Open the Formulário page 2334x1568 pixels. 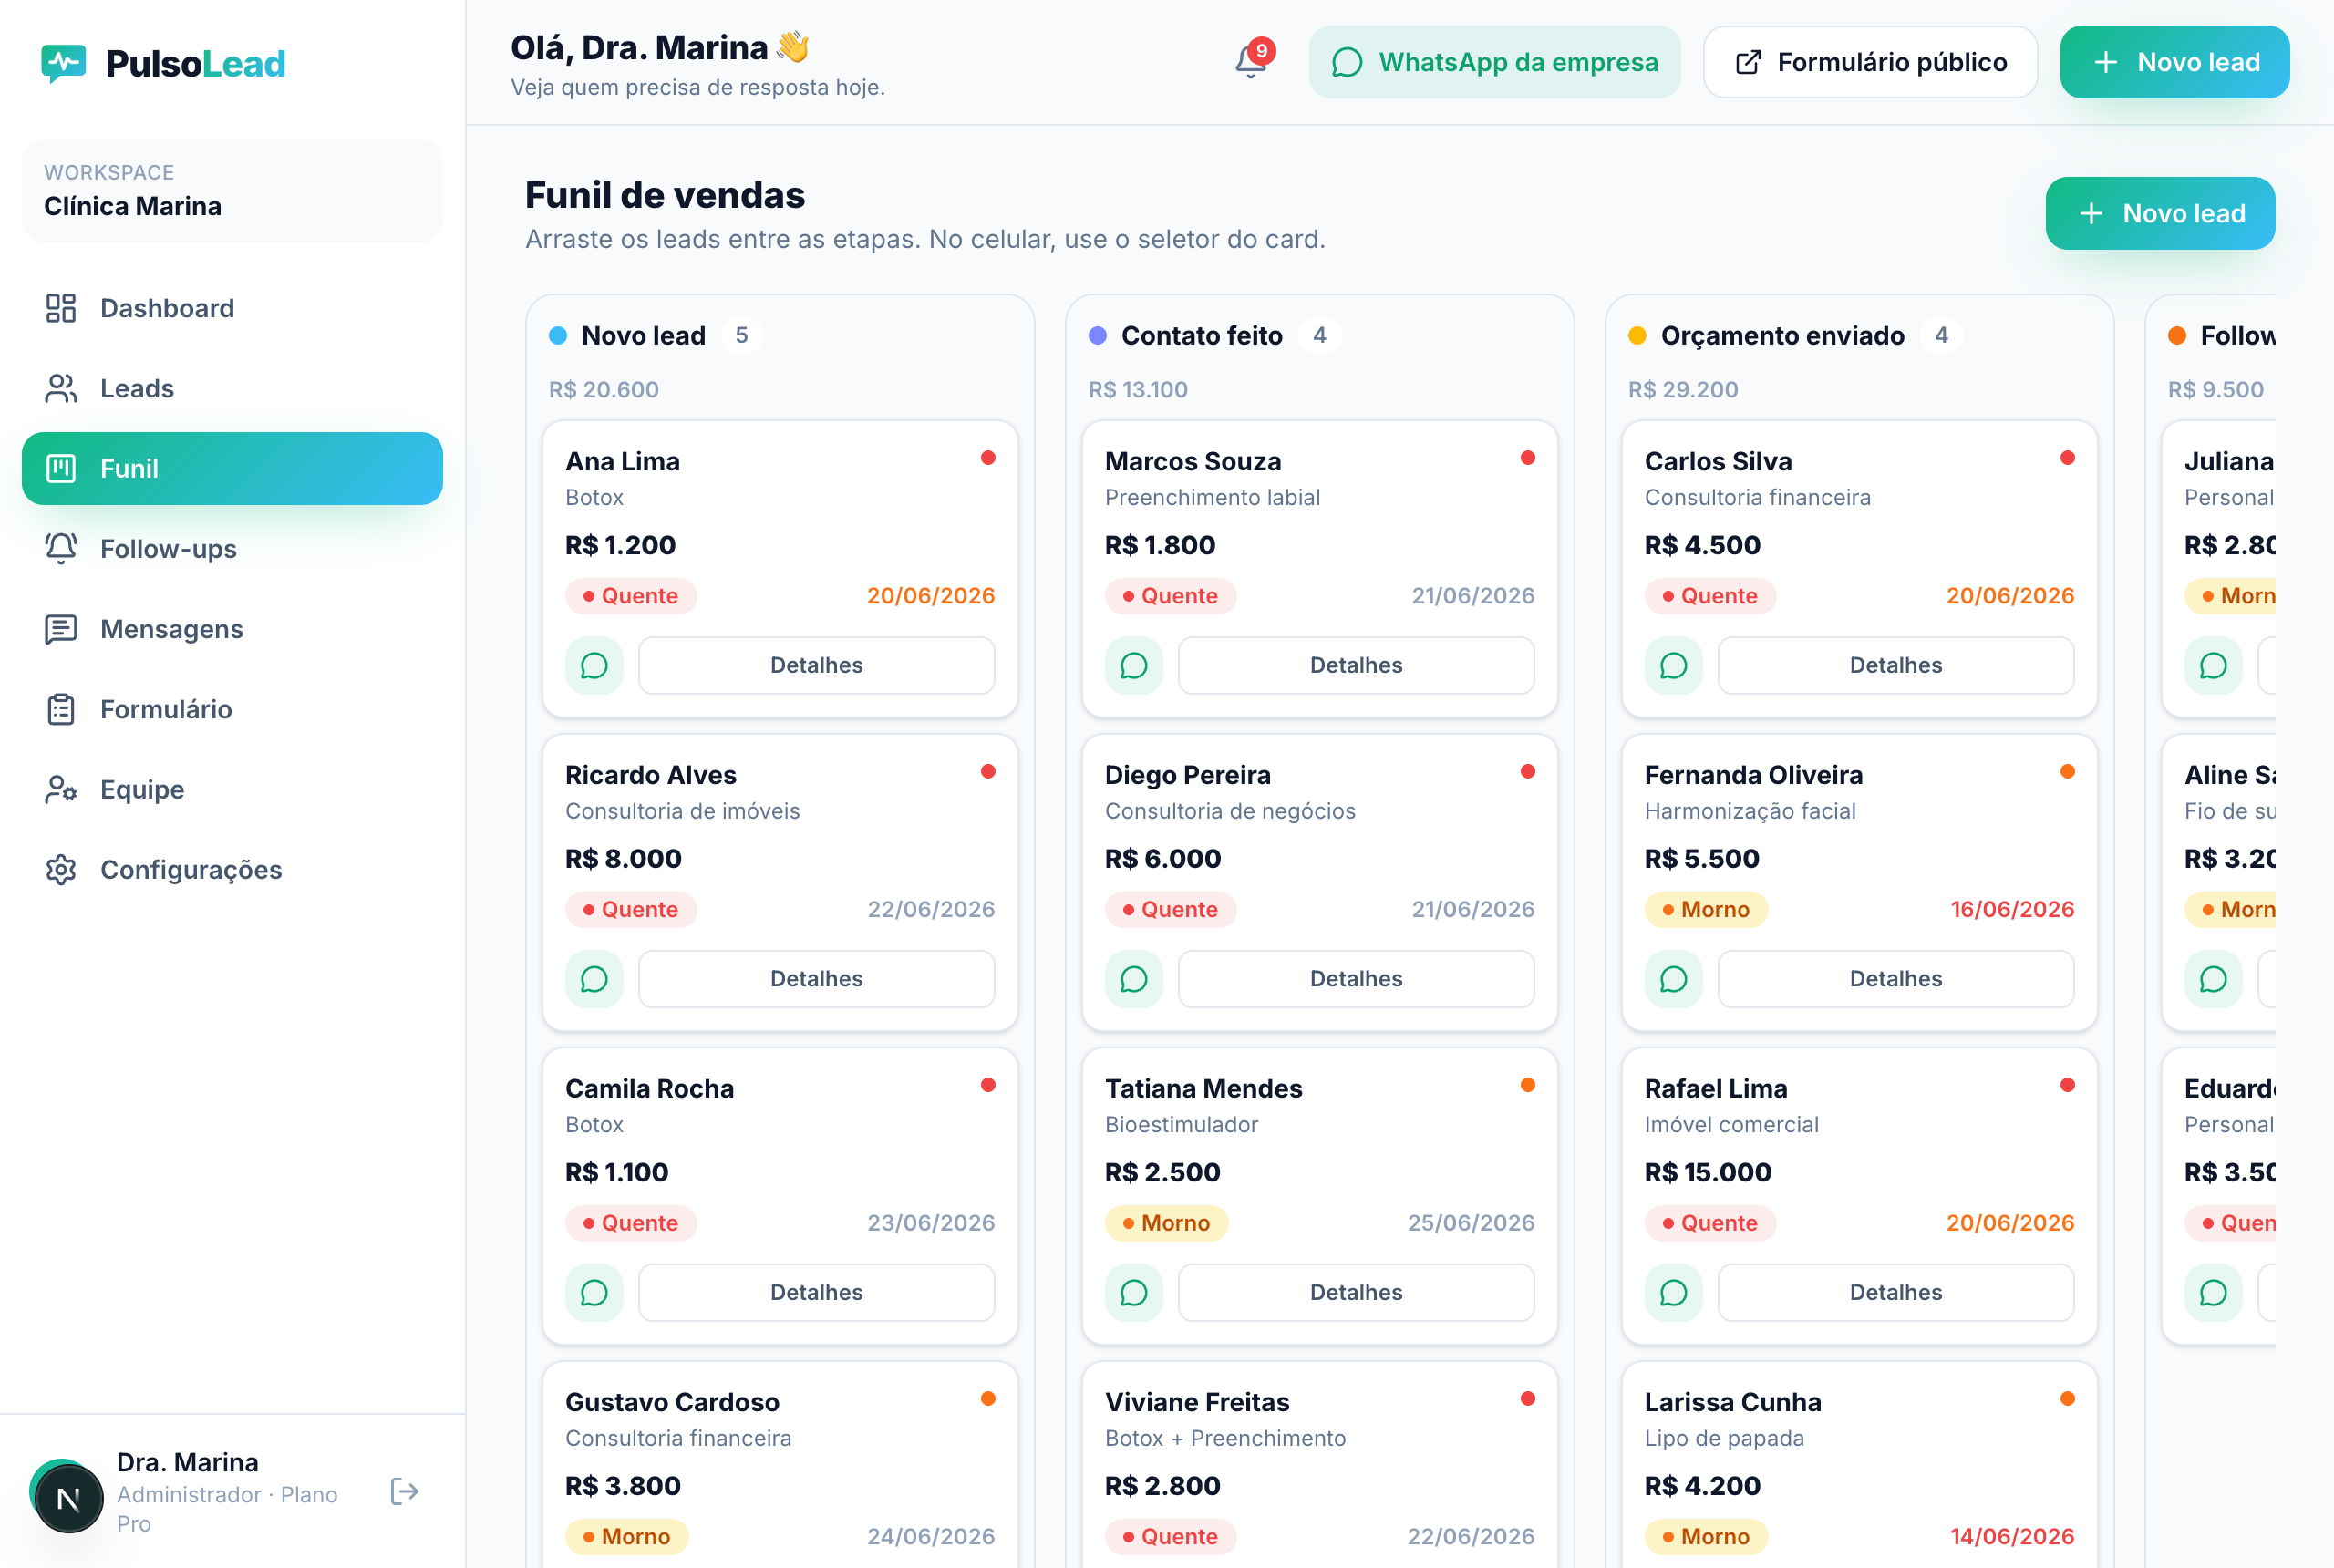232,709
